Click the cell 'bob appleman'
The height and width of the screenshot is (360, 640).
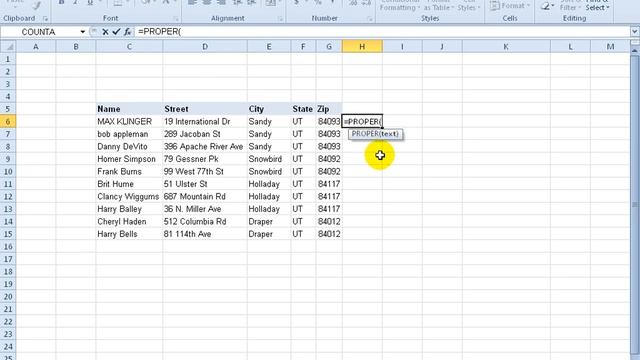coord(129,134)
